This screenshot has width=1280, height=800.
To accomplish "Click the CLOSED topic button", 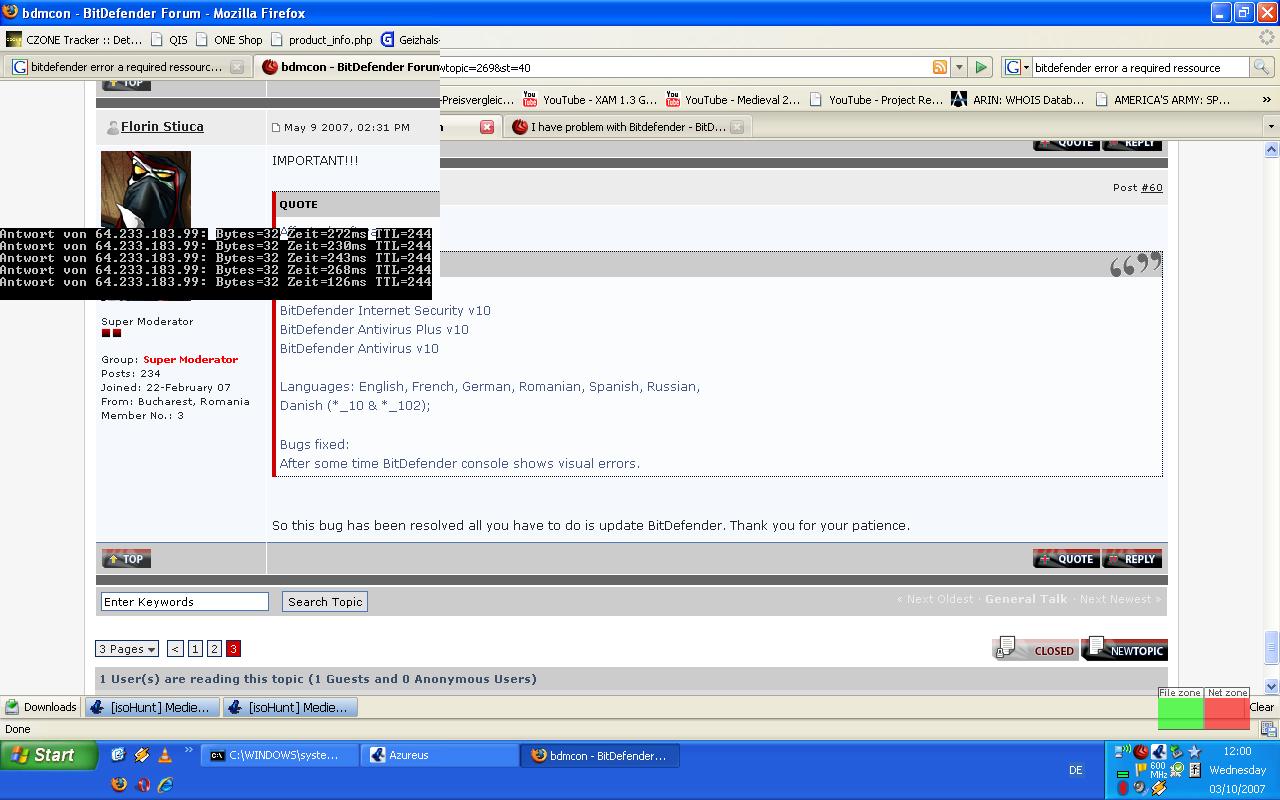I will pyautogui.click(x=1036, y=649).
